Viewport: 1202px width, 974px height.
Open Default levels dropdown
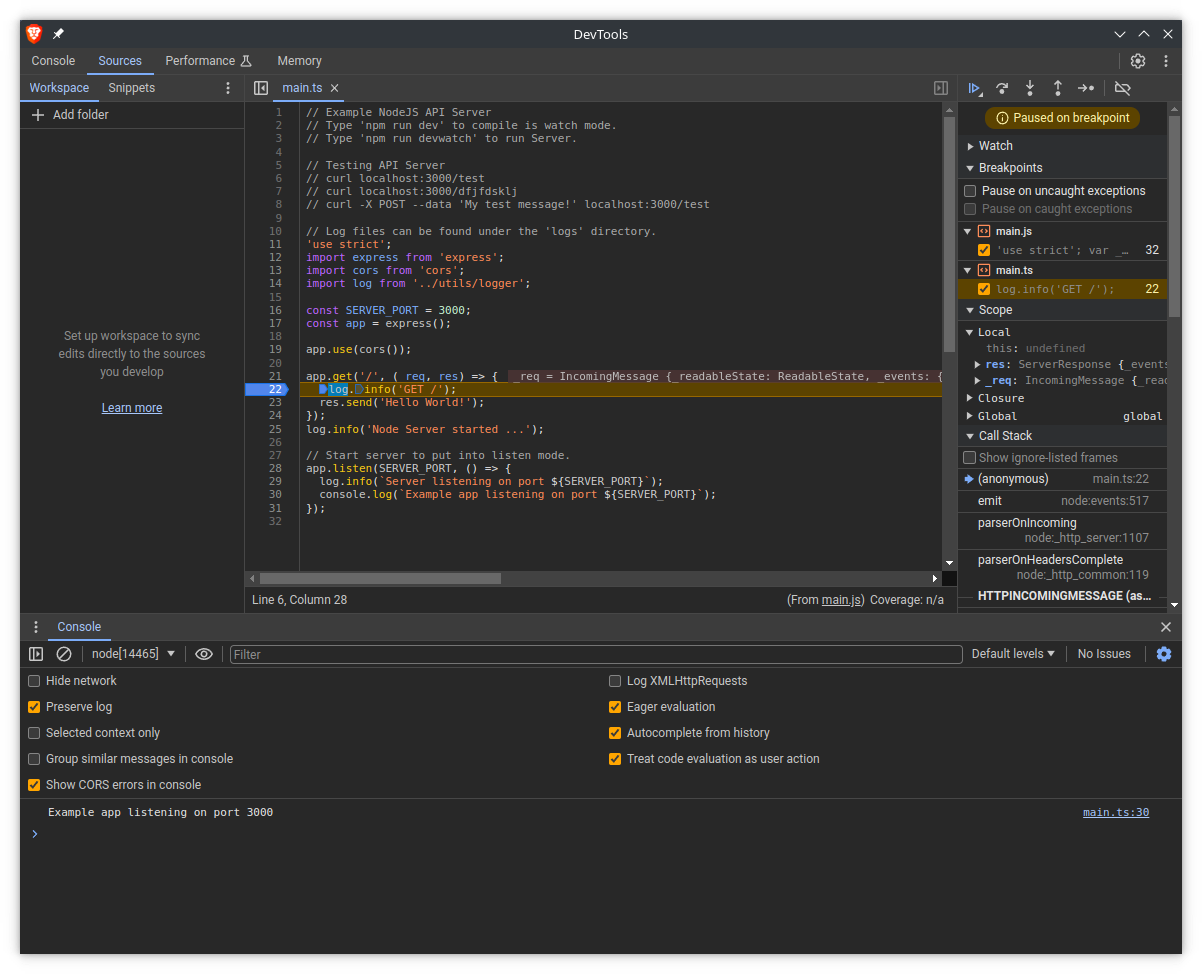1013,654
